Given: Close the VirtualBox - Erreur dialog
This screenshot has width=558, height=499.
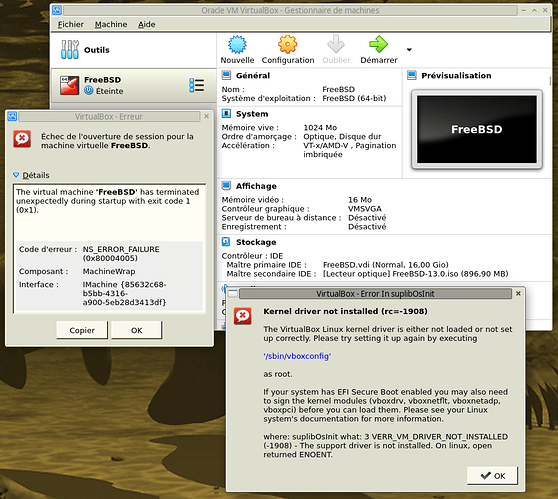Looking at the screenshot, I should (206, 116).
